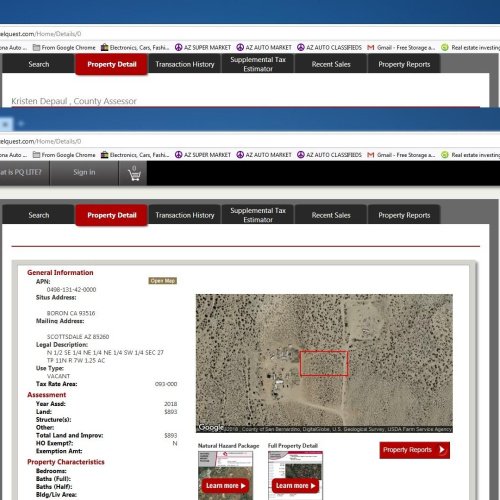
Task: Open Supplemental Tax Estimator tab in back window
Action: [258, 64]
